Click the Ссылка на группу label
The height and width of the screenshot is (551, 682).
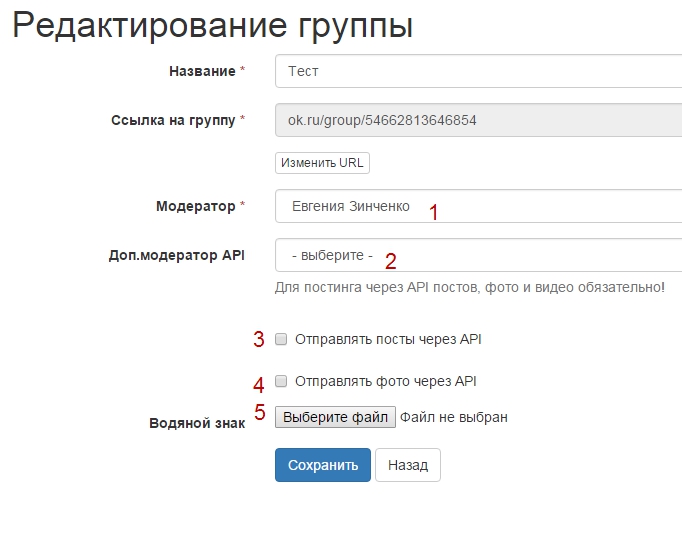[x=172, y=120]
